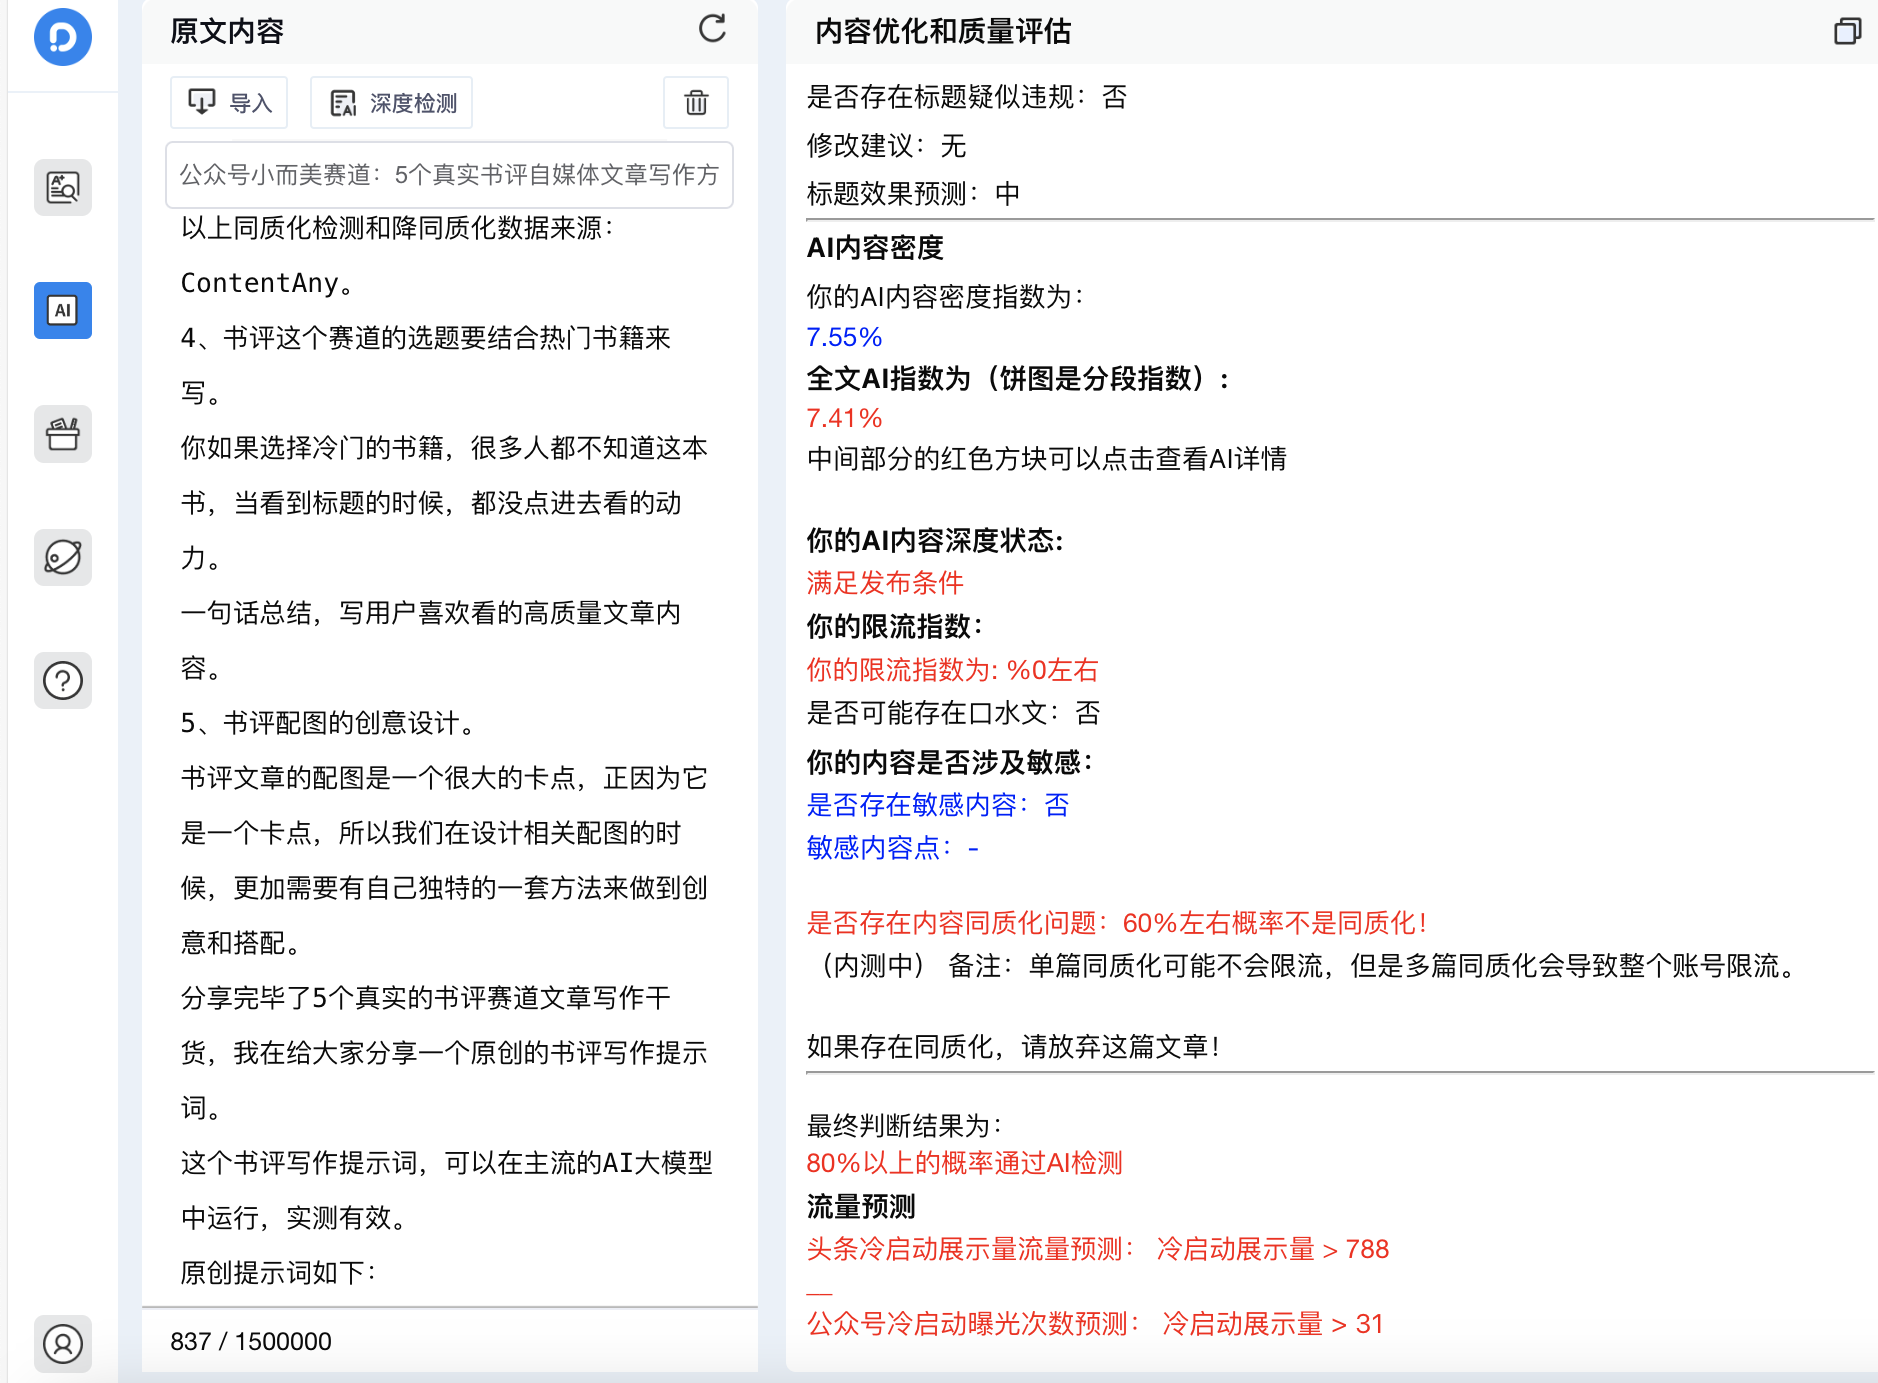Screen dimensions: 1878x1383
Task: Copy results with the top-right copy icon
Action: [x=1847, y=31]
